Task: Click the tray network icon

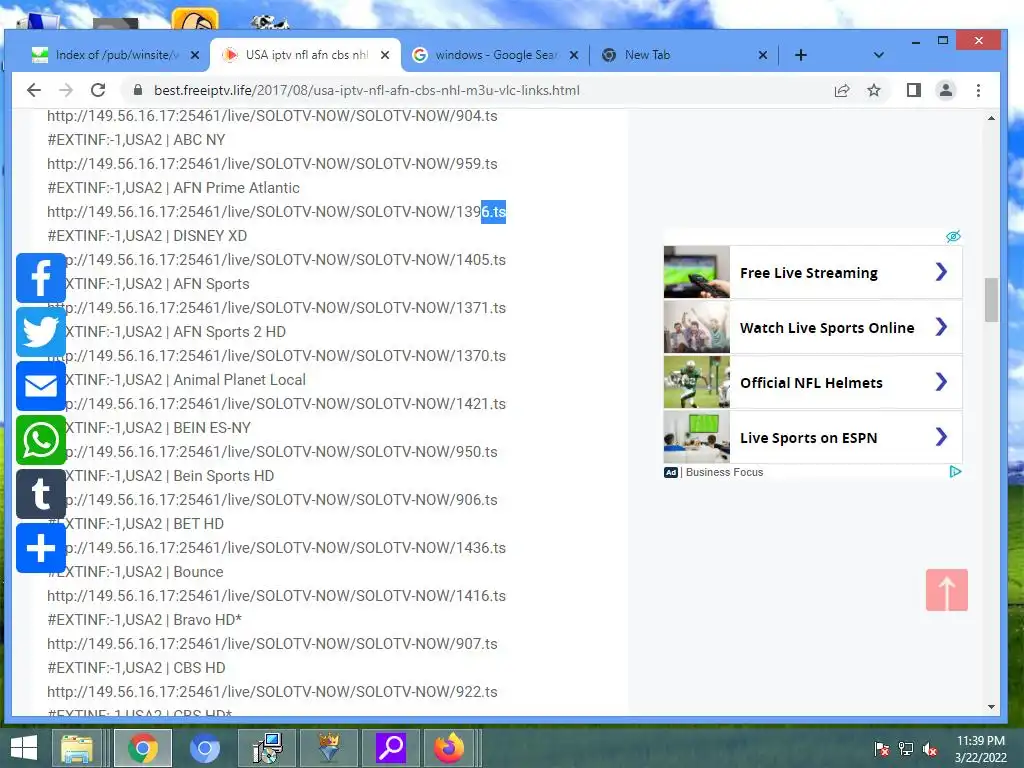Action: point(906,748)
